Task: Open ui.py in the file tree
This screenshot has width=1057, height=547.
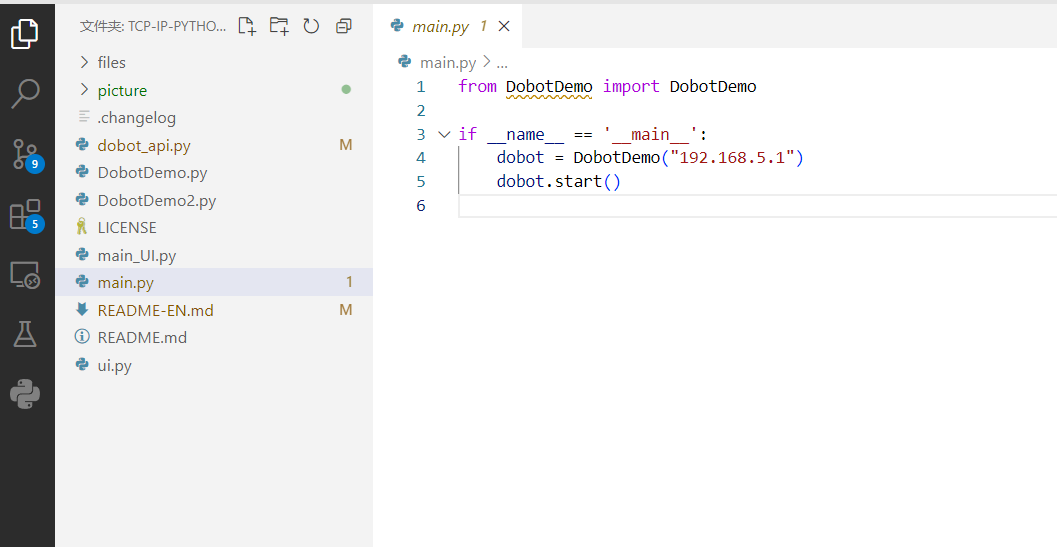Action: (214, 366)
